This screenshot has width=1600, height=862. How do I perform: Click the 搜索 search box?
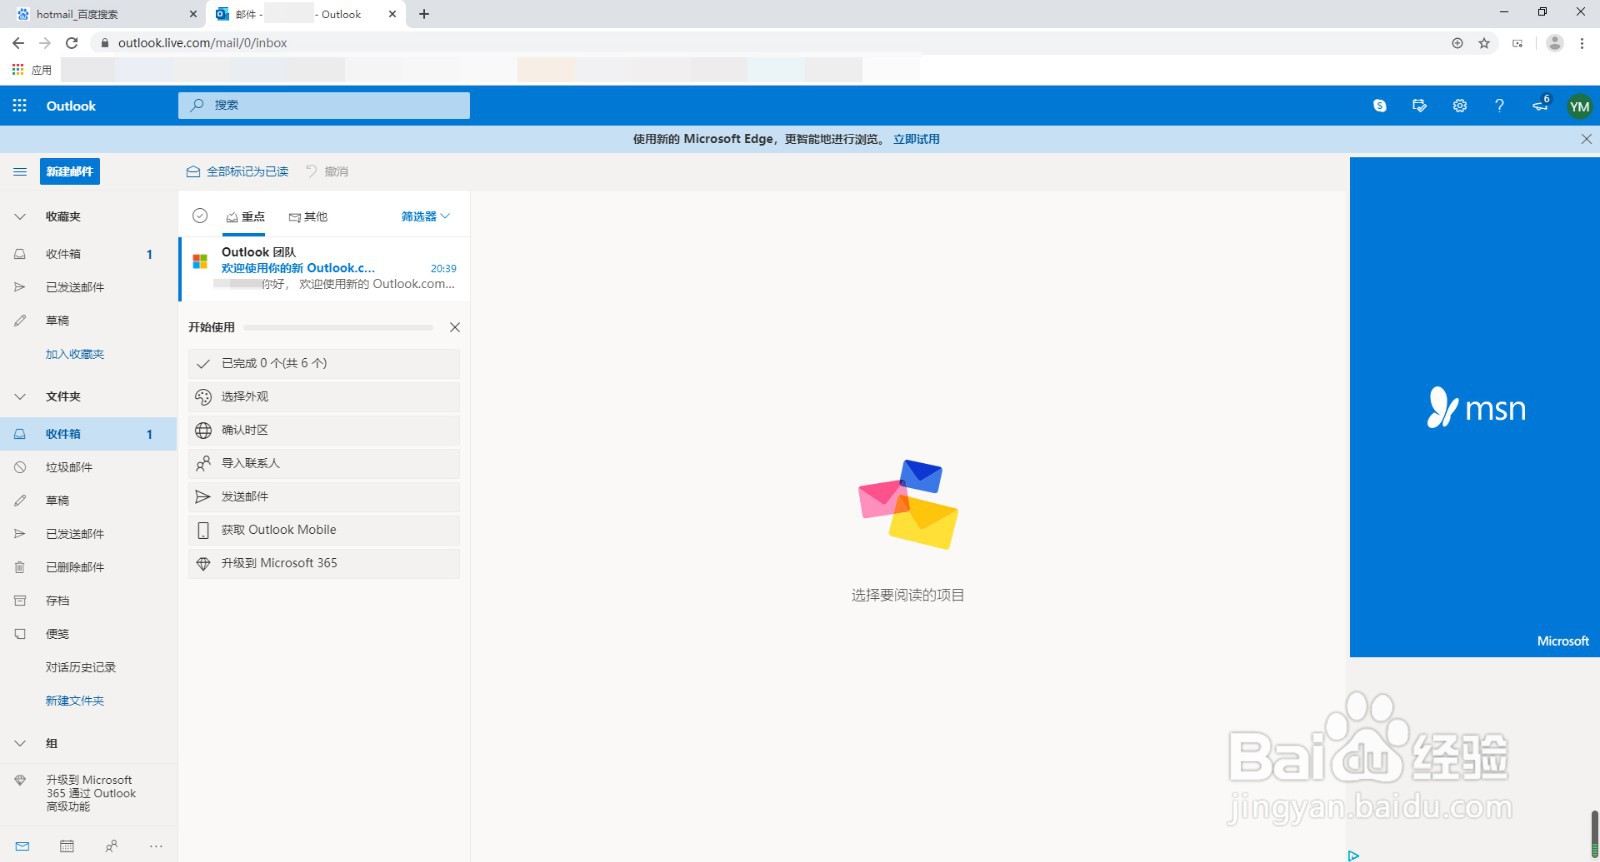coord(324,105)
